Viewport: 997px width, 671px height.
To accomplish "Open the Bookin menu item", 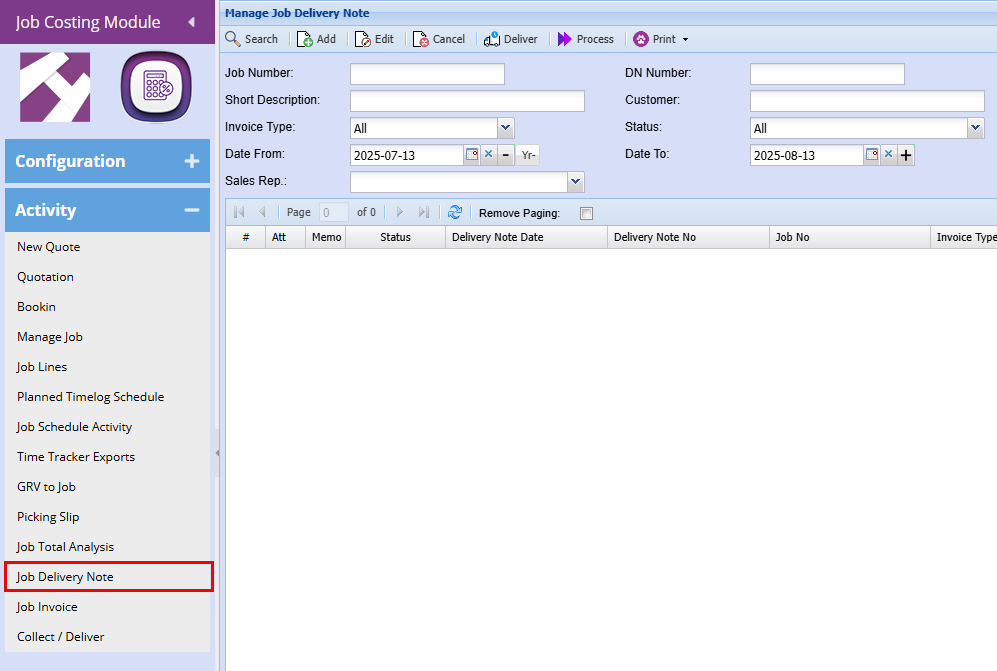I will (x=36, y=307).
